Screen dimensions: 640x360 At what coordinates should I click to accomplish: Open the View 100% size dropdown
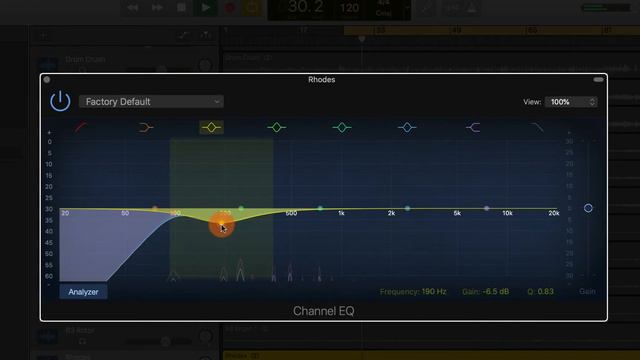(571, 102)
